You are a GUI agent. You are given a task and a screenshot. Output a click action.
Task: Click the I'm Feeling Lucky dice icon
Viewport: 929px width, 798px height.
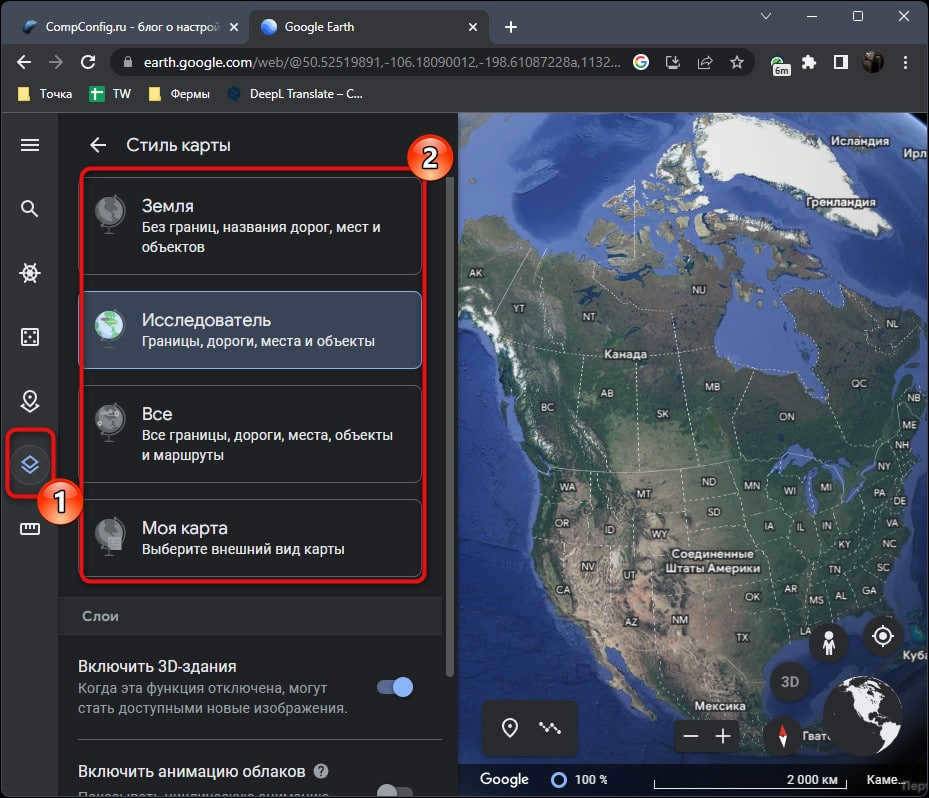(x=30, y=336)
